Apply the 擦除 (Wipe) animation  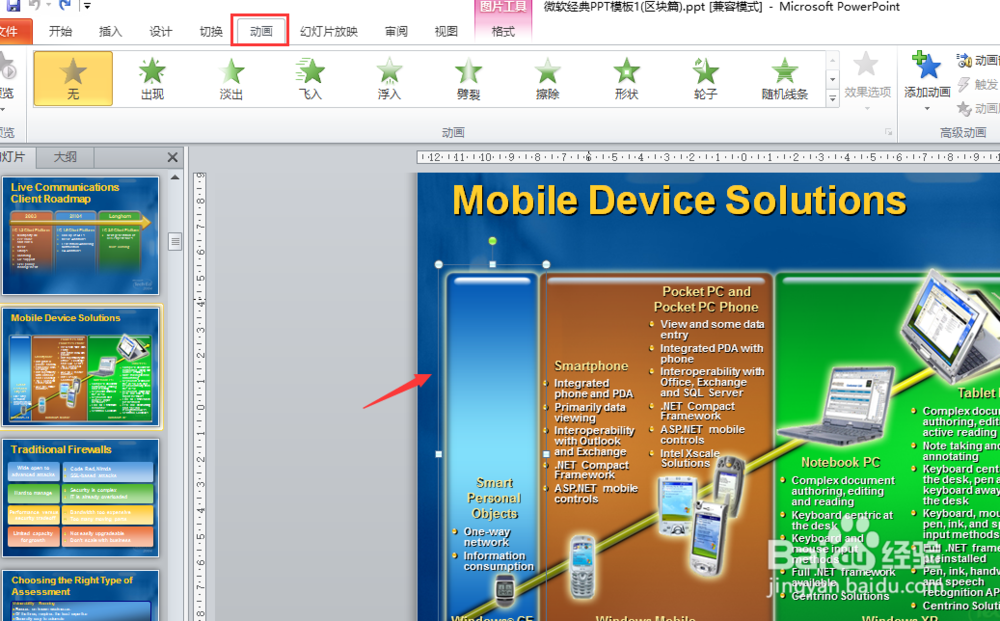point(547,78)
